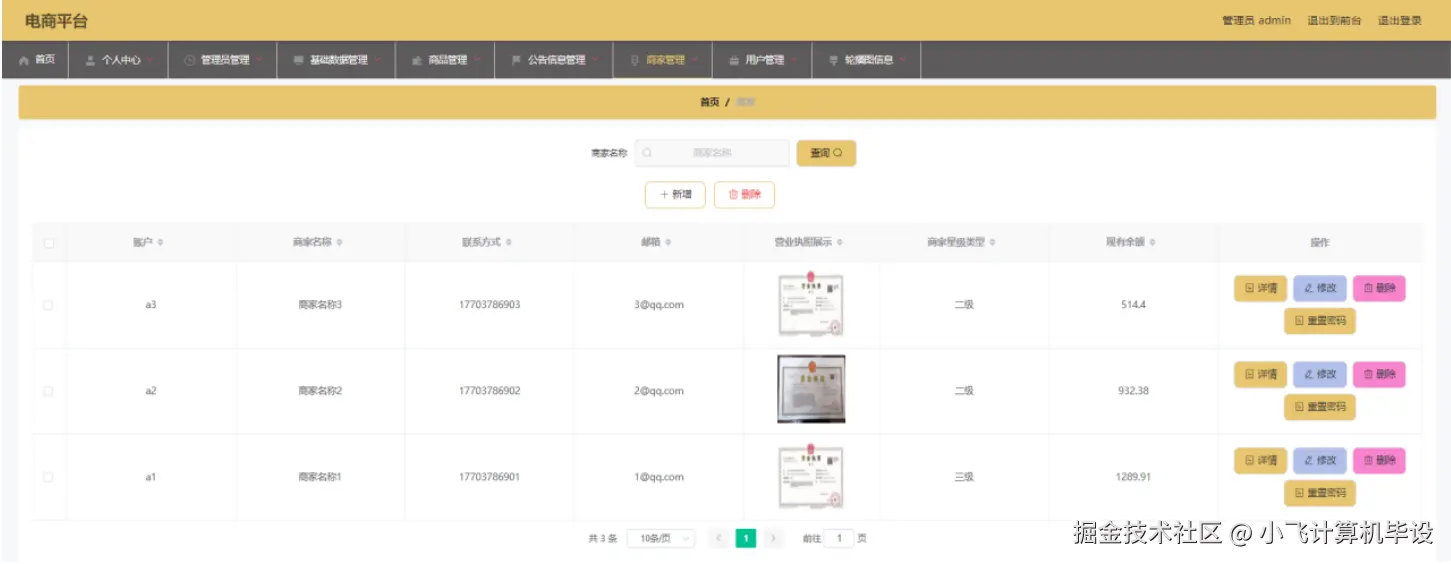Viewport: 1451px width, 564px height.
Task: Click the balance value 514.4
Action: (x=1133, y=305)
